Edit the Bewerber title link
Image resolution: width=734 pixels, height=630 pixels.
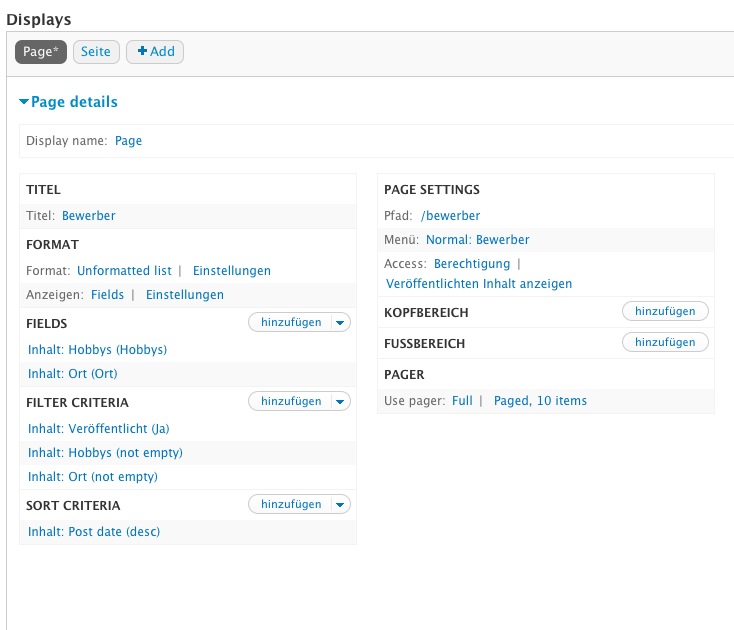pyautogui.click(x=88, y=216)
